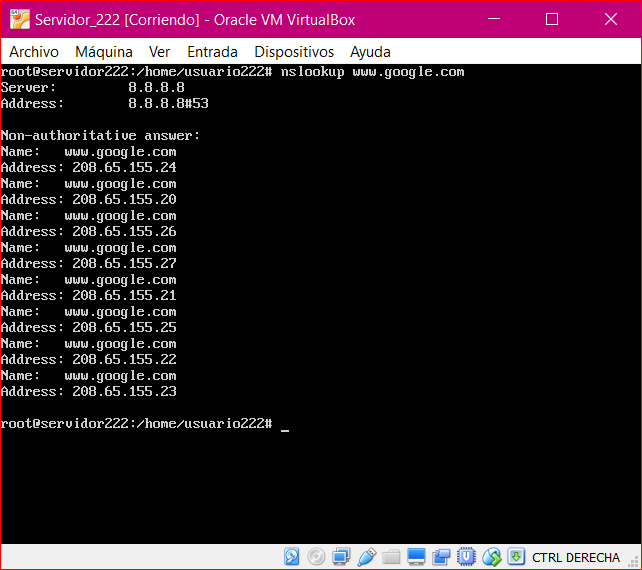Click the Non-authoritative answer line
The height and width of the screenshot is (570, 642).
tap(100, 135)
